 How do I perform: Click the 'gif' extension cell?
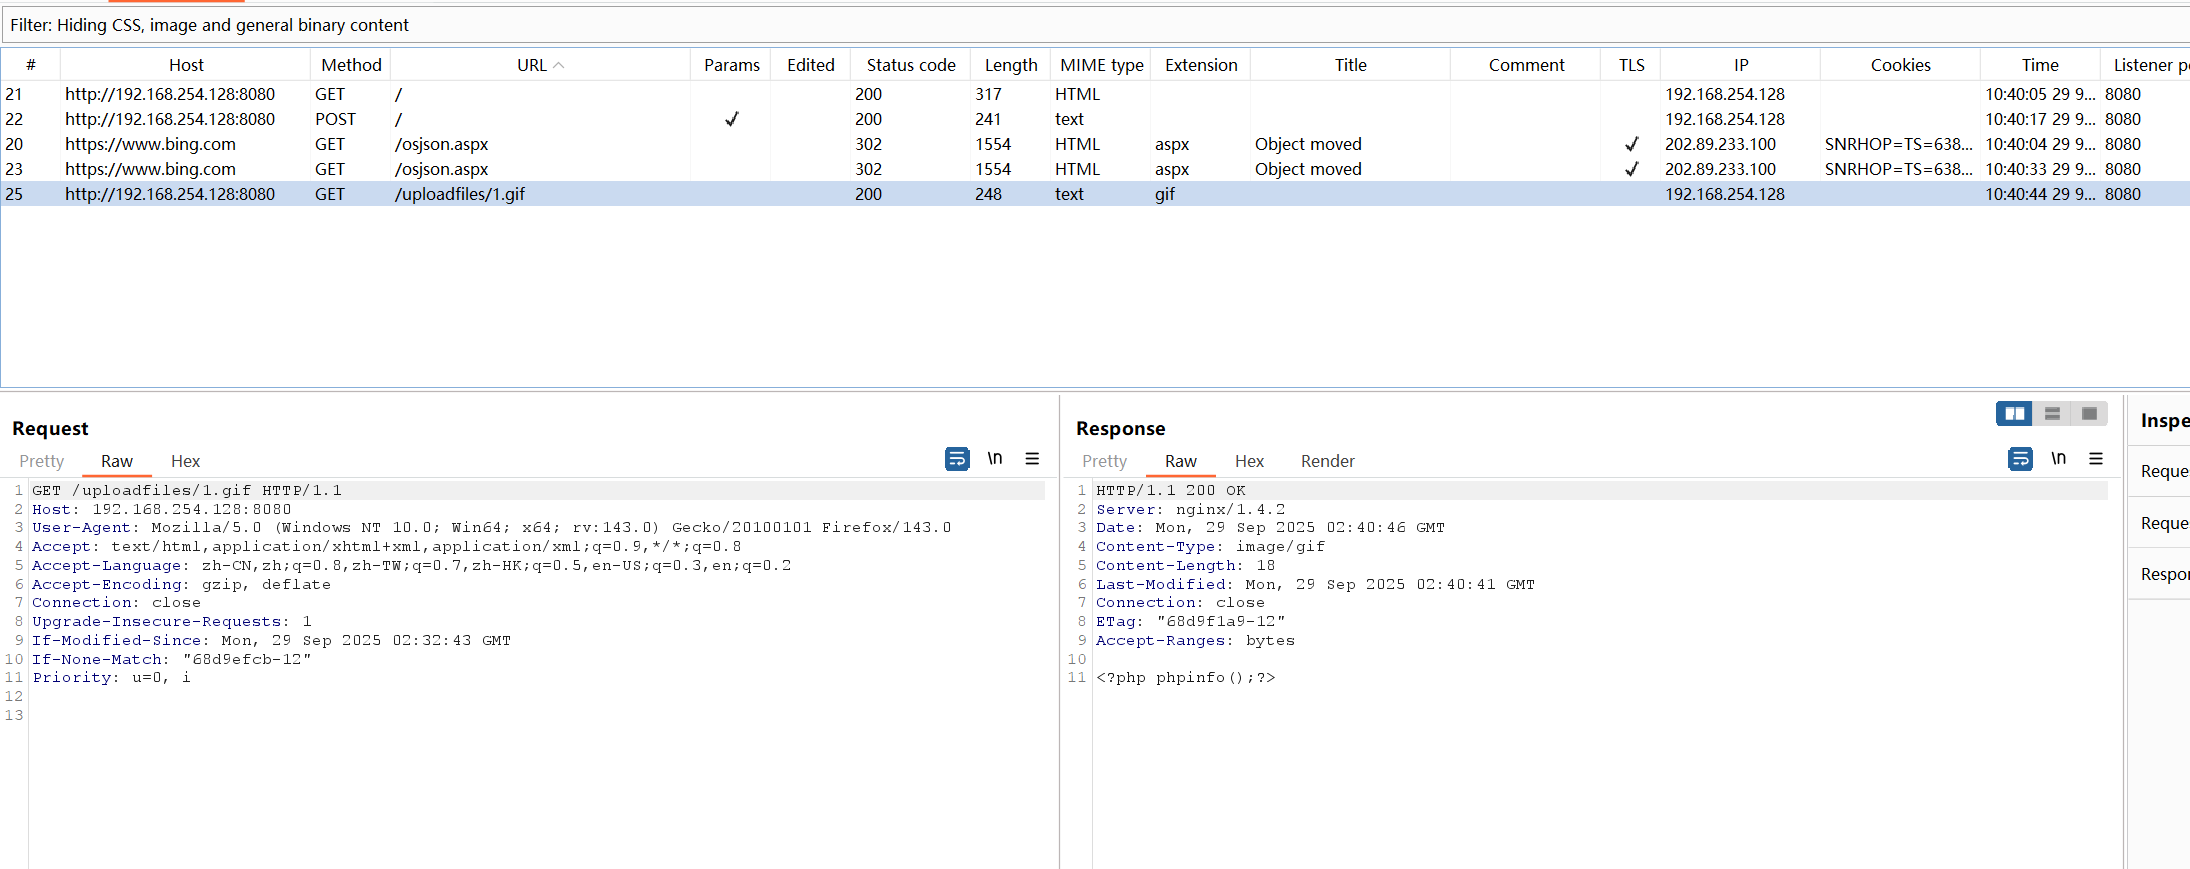[1165, 194]
